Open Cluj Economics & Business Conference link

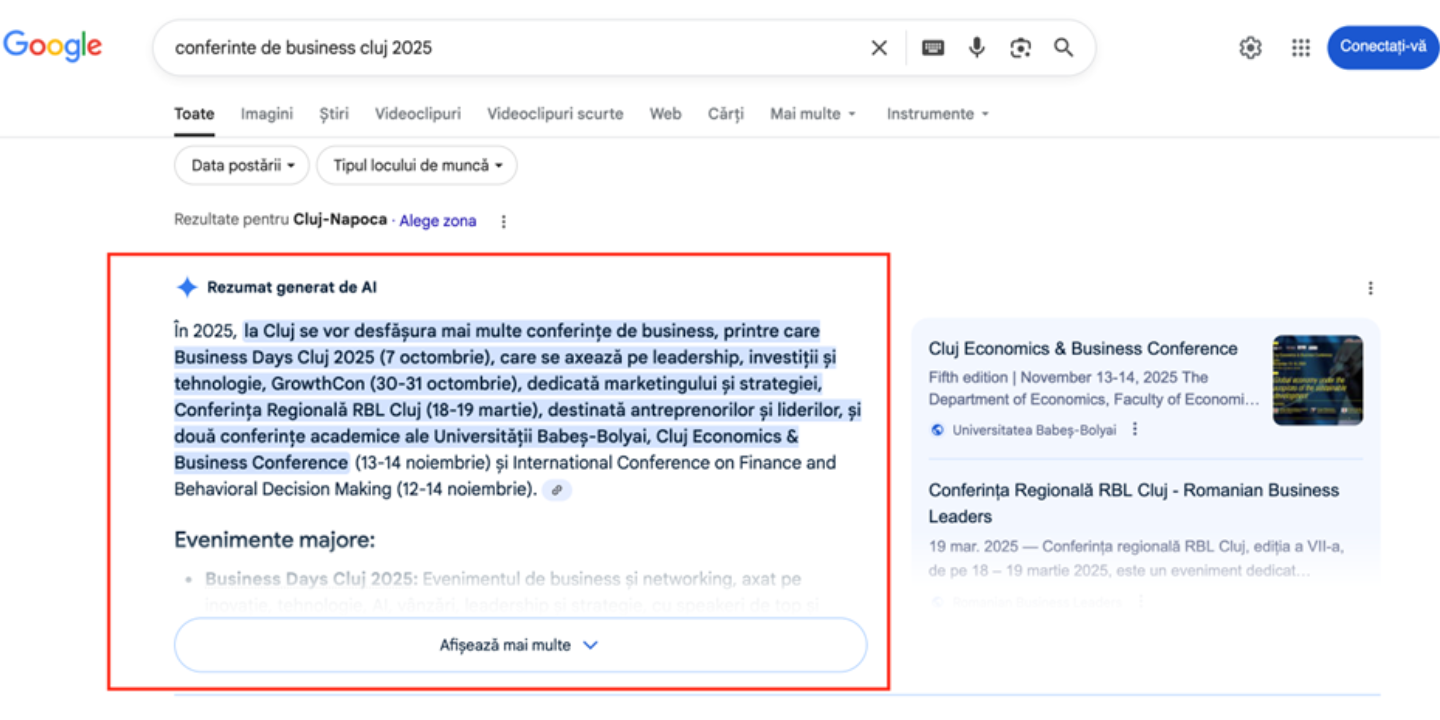(x=1082, y=349)
